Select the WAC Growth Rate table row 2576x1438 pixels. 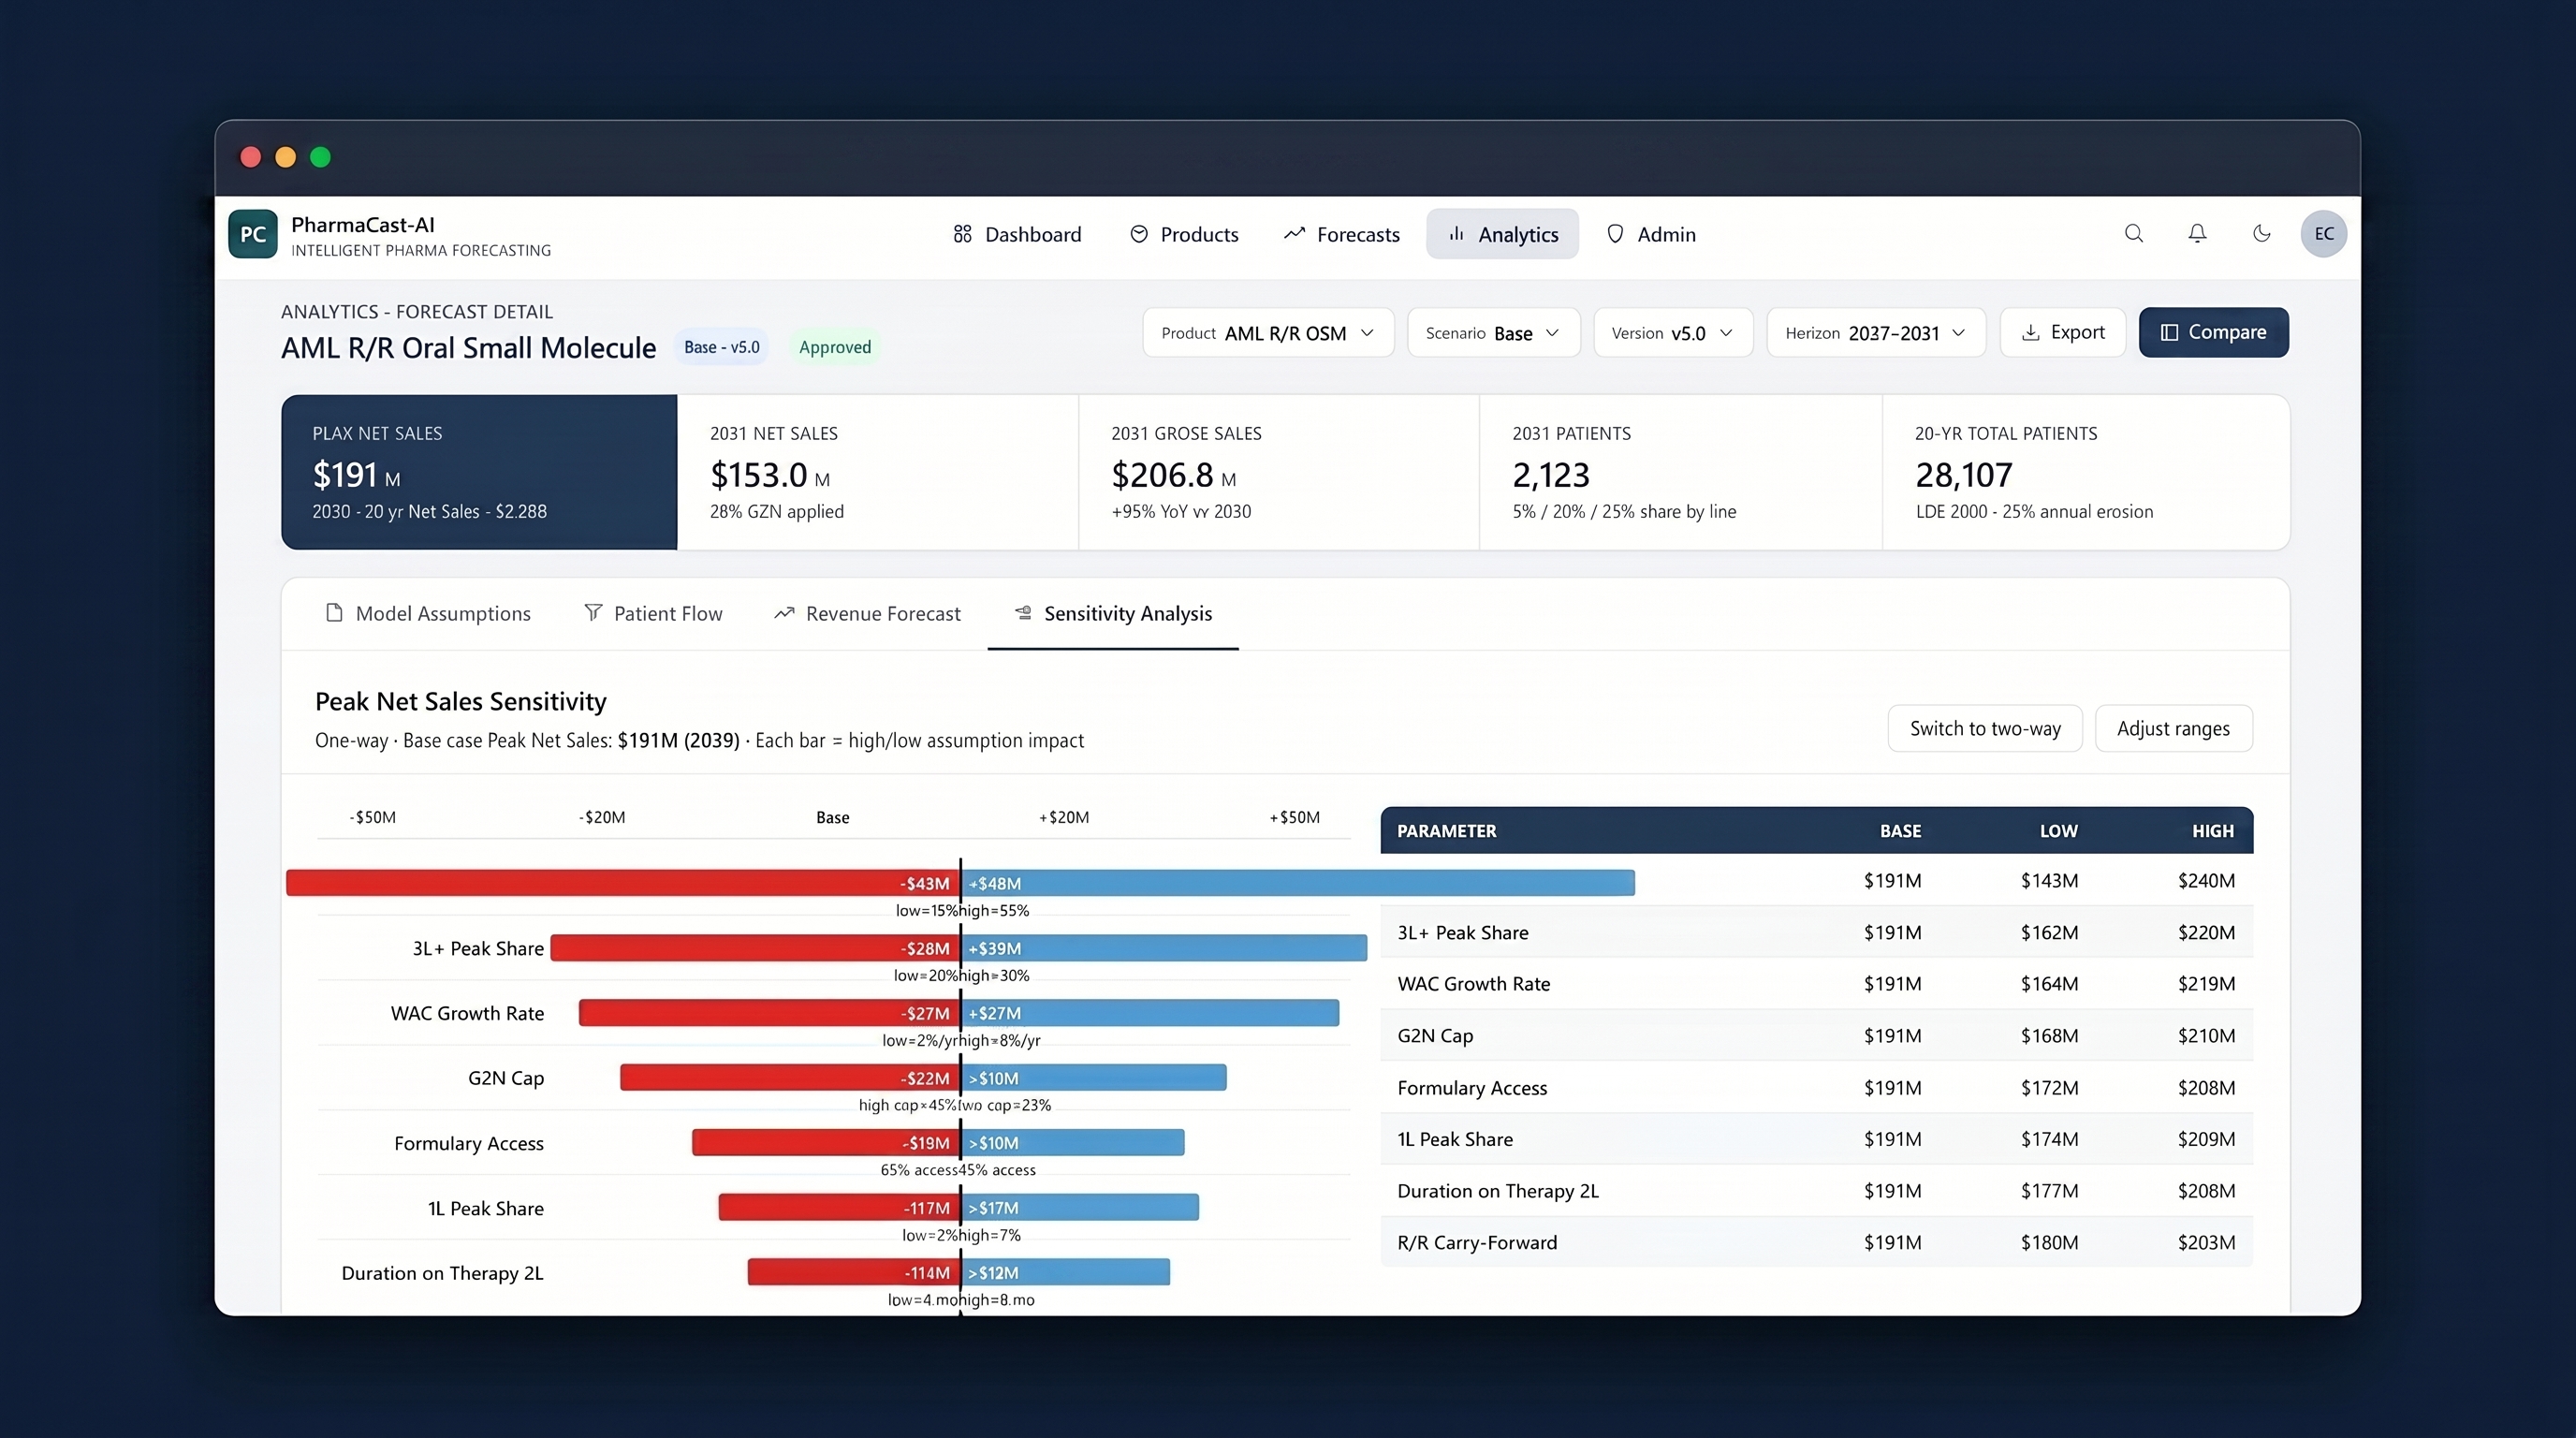click(1817, 984)
